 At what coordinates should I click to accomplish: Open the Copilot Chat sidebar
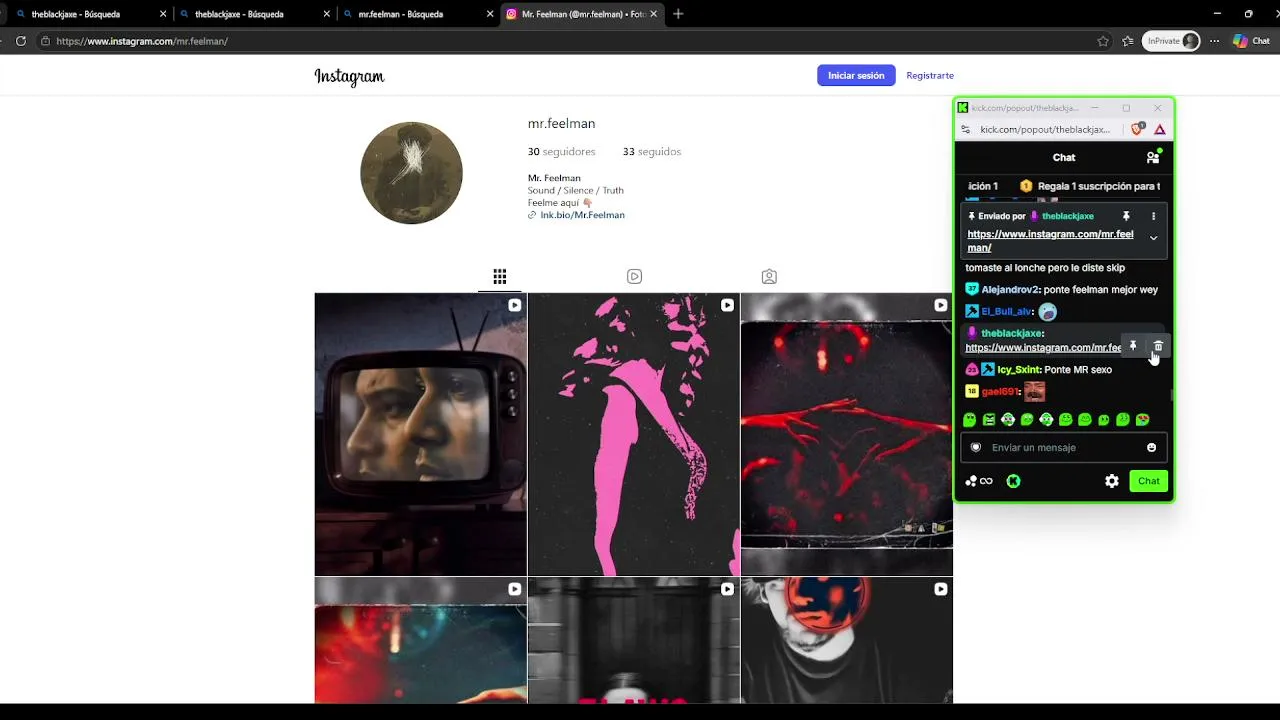(1251, 41)
